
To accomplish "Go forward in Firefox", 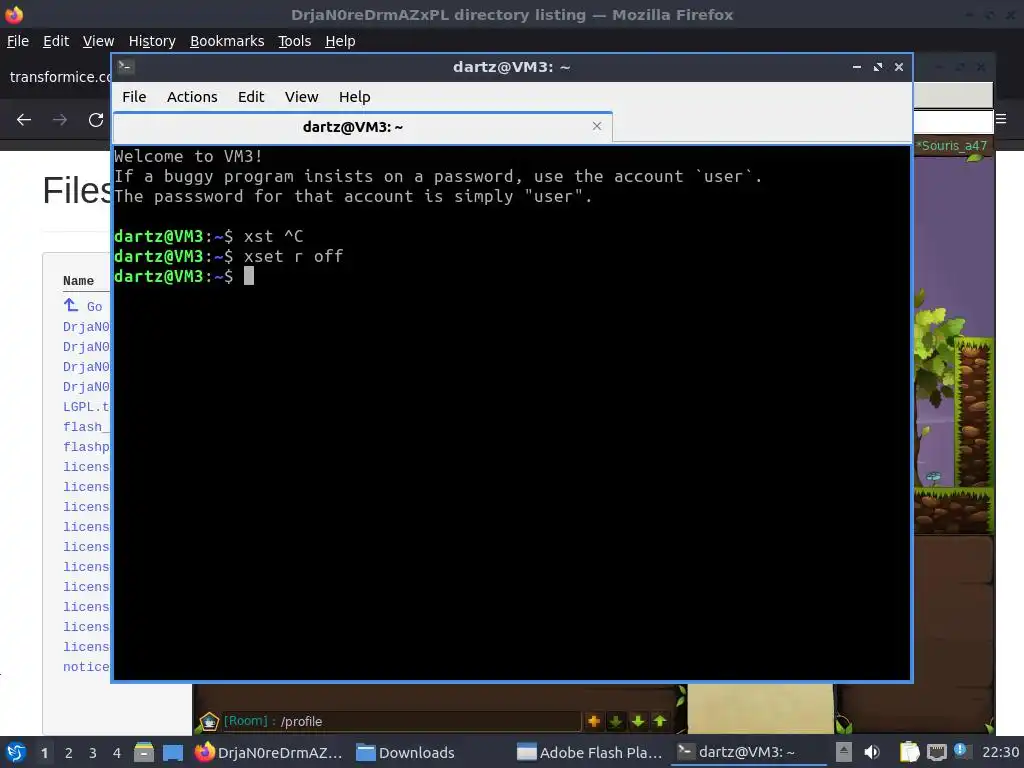I will tap(59, 120).
